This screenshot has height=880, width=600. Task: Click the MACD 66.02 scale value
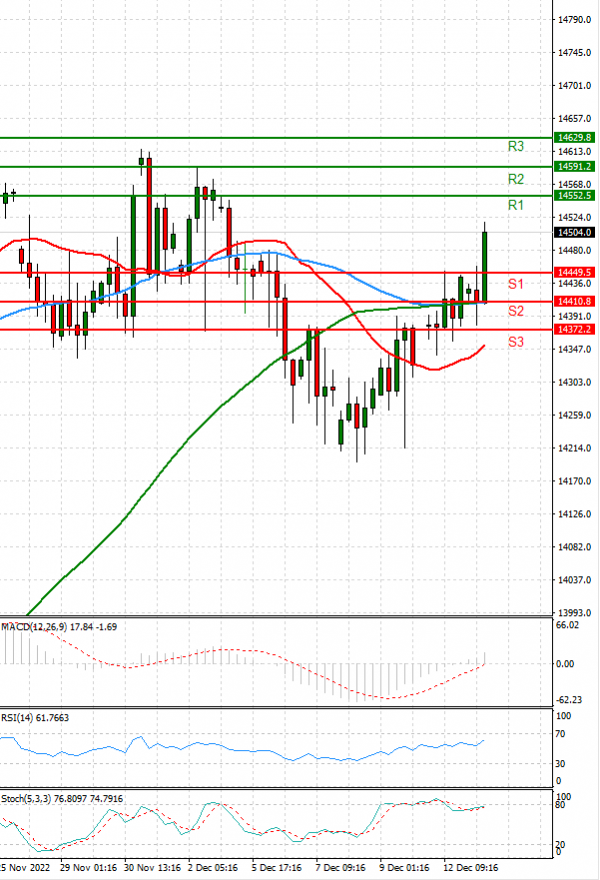(567, 625)
